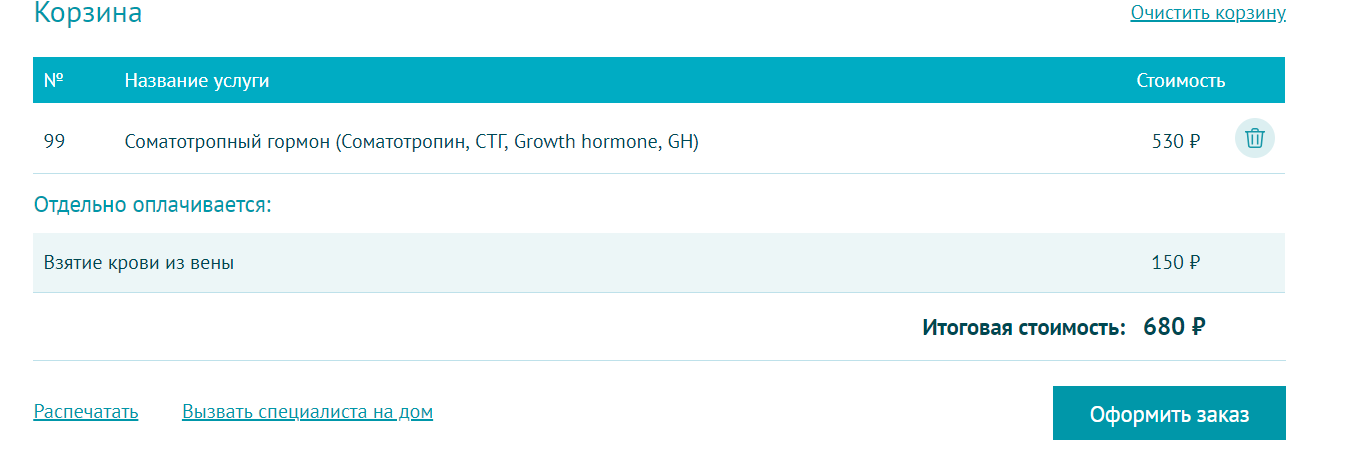The image size is (1352, 462).
Task: Click the Очистить корзину link
Action: point(1207,13)
